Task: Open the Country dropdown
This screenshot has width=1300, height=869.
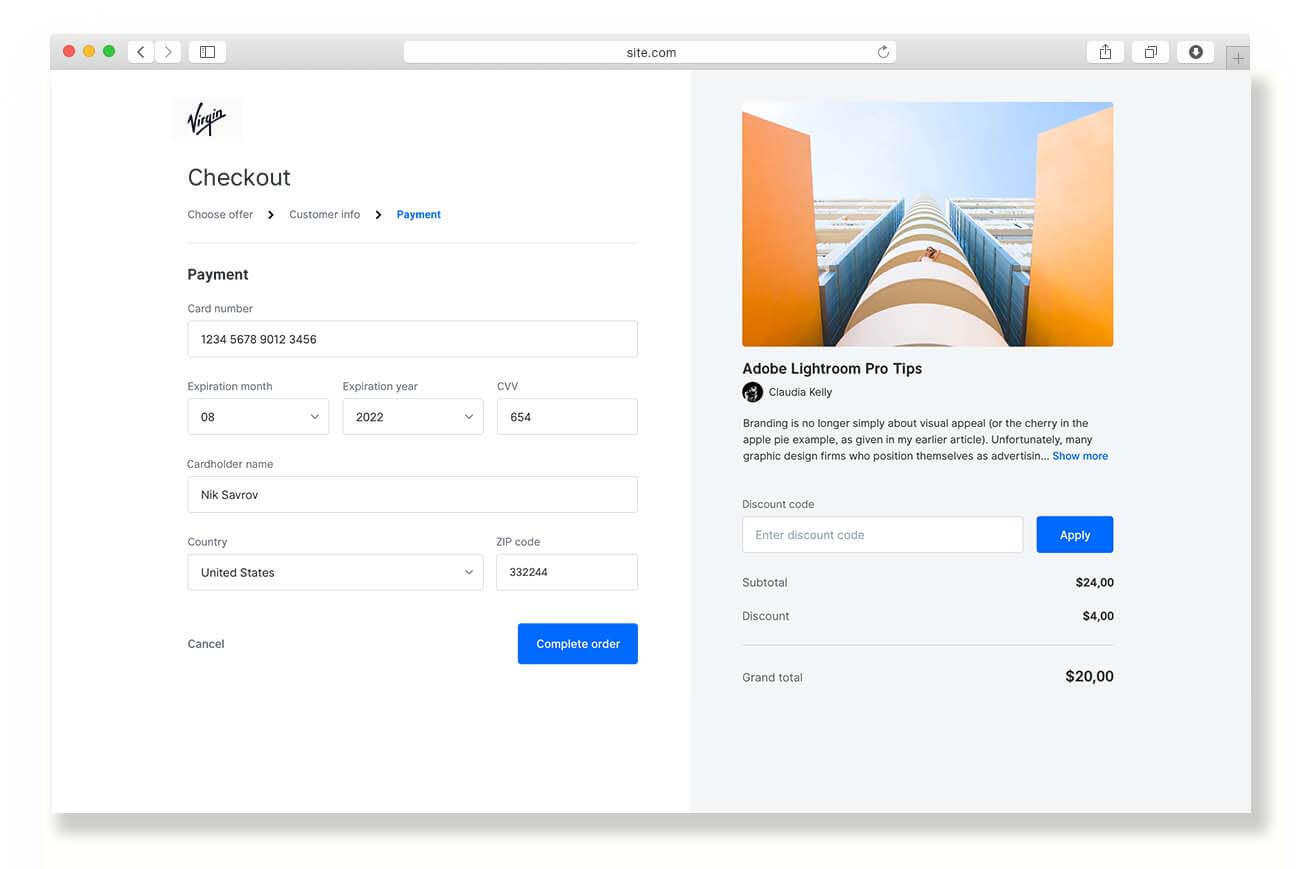Action: [335, 573]
